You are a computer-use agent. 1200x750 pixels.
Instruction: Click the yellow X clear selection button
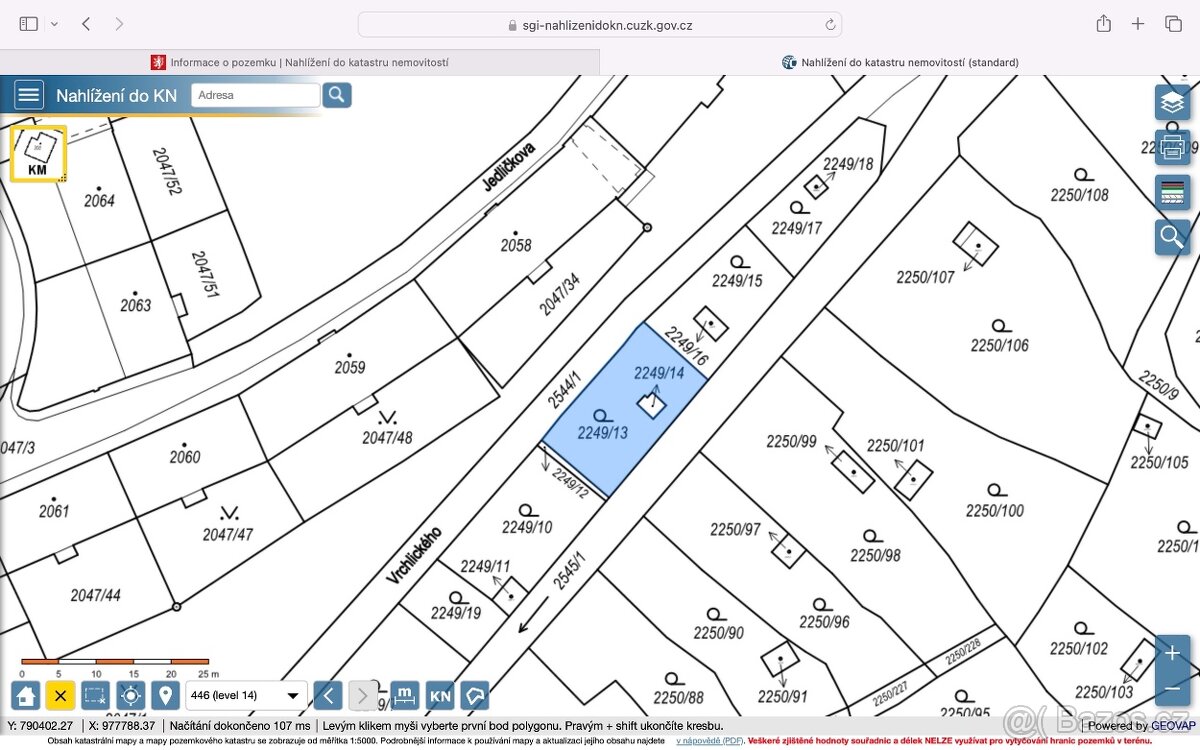pos(61,694)
